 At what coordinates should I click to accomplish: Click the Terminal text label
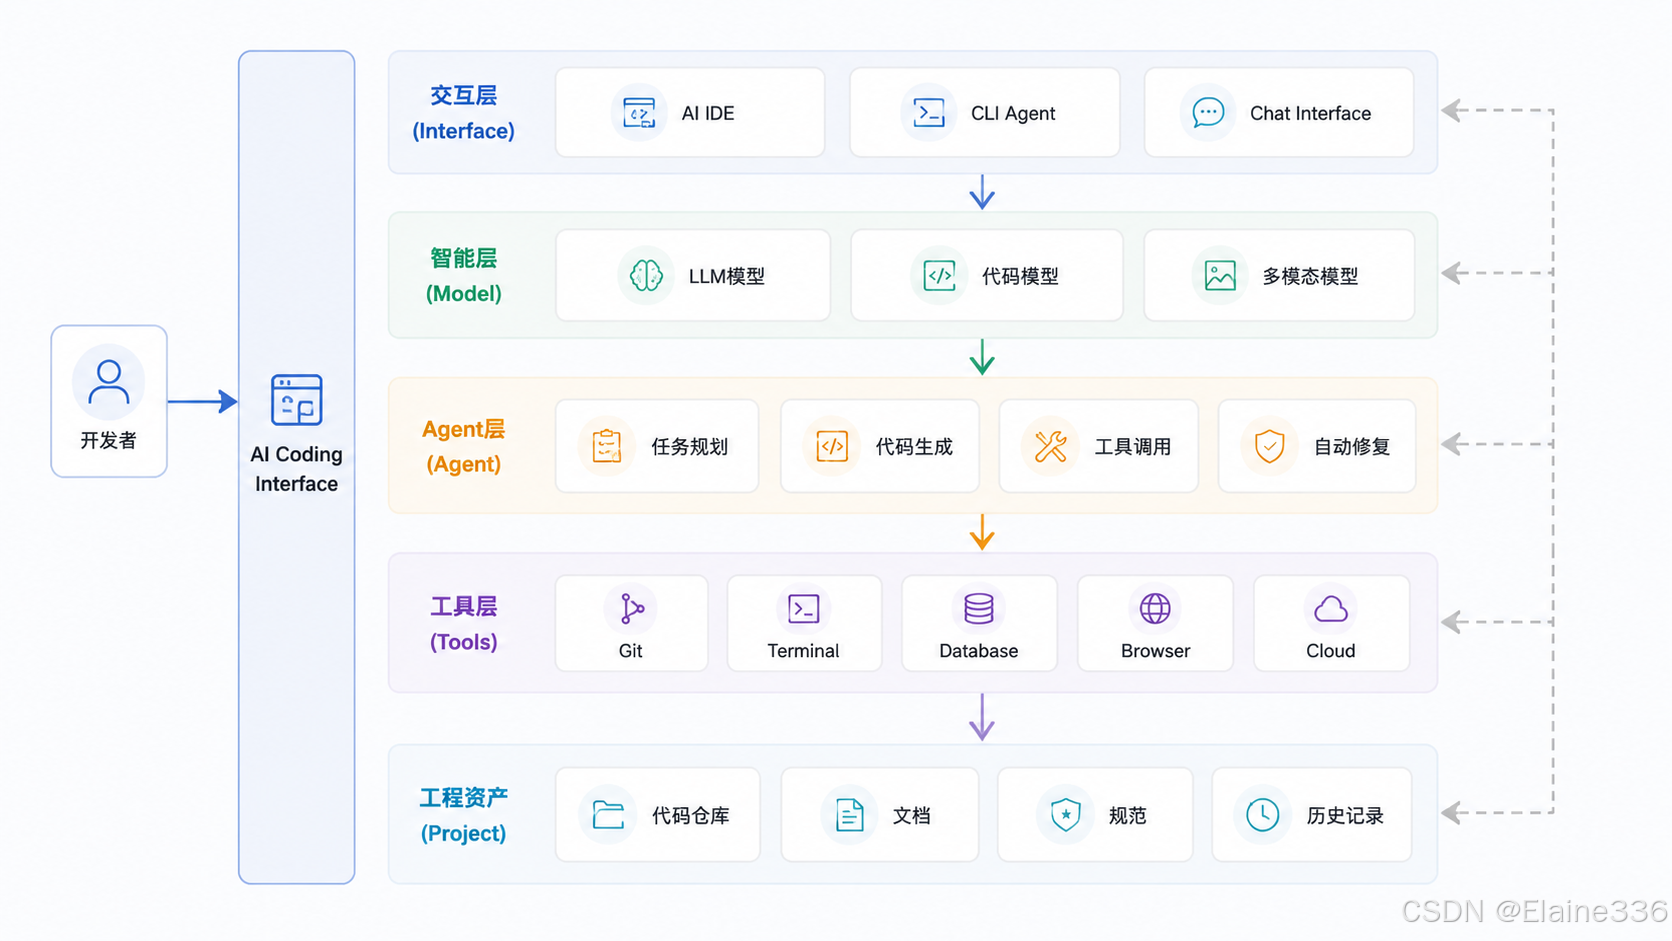coord(803,651)
